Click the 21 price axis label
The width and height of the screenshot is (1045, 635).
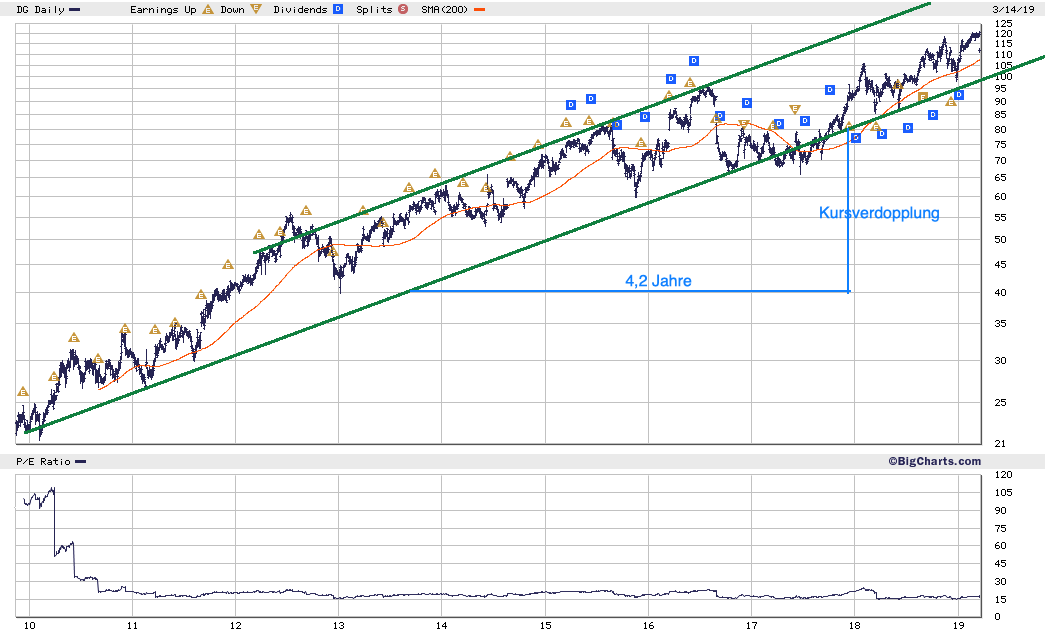tap(1000, 444)
